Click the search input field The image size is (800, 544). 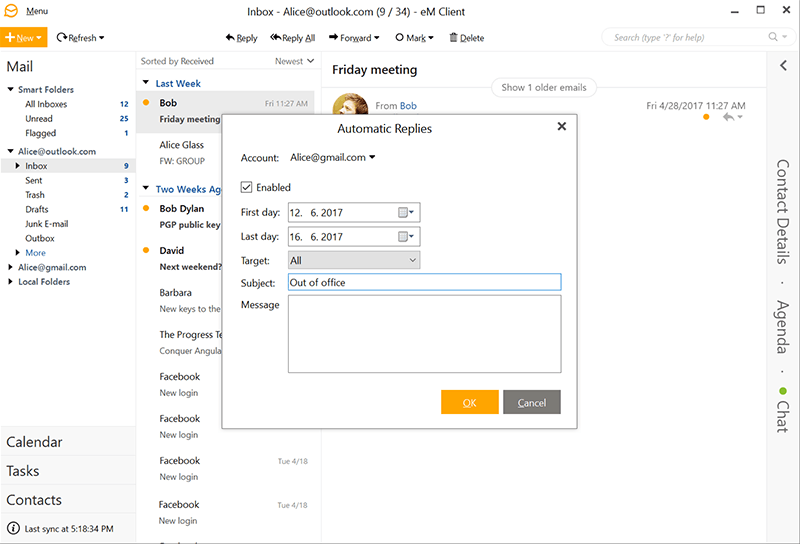(x=687, y=37)
